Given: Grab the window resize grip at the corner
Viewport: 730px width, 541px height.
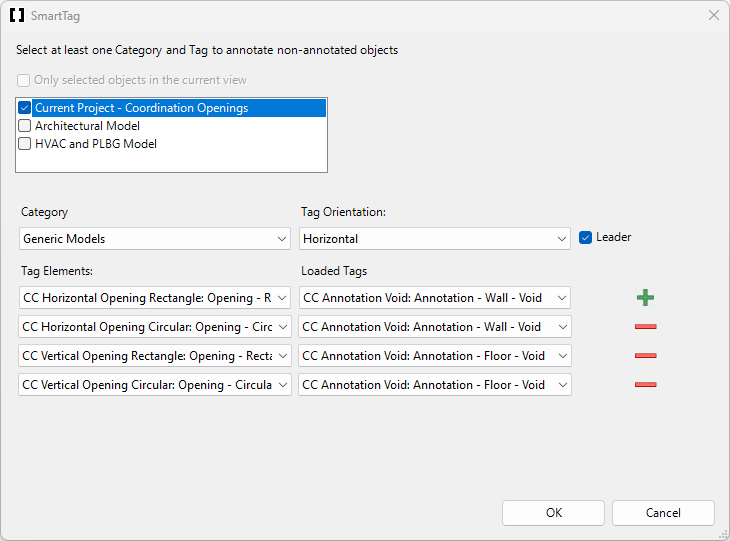Looking at the screenshot, I should tap(723, 534).
